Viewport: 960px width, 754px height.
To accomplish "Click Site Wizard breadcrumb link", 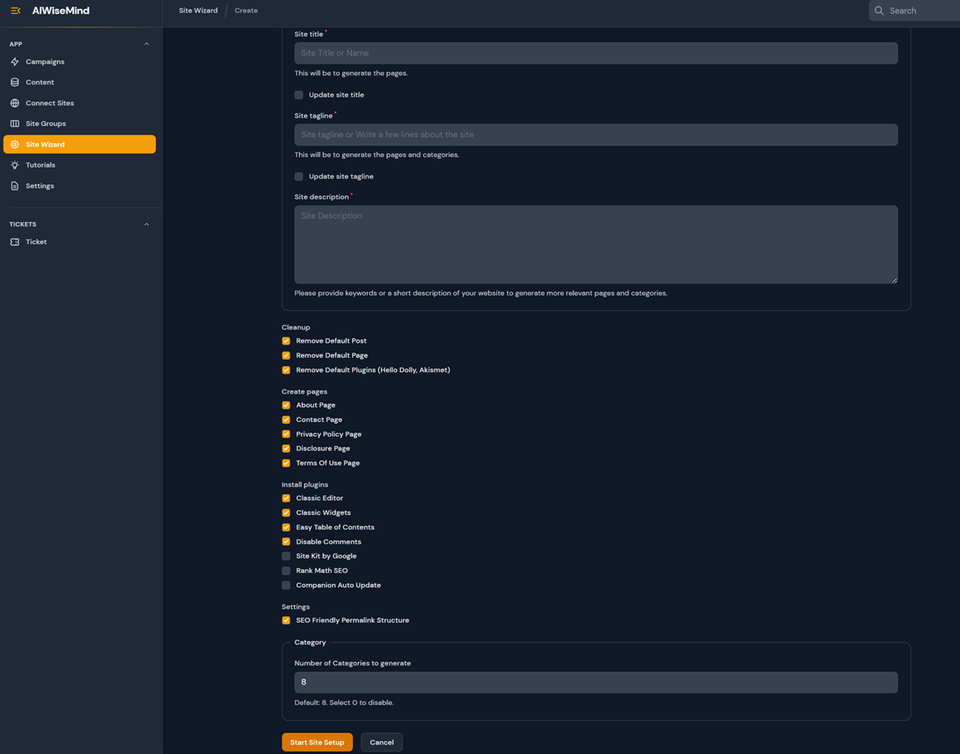I will point(198,10).
